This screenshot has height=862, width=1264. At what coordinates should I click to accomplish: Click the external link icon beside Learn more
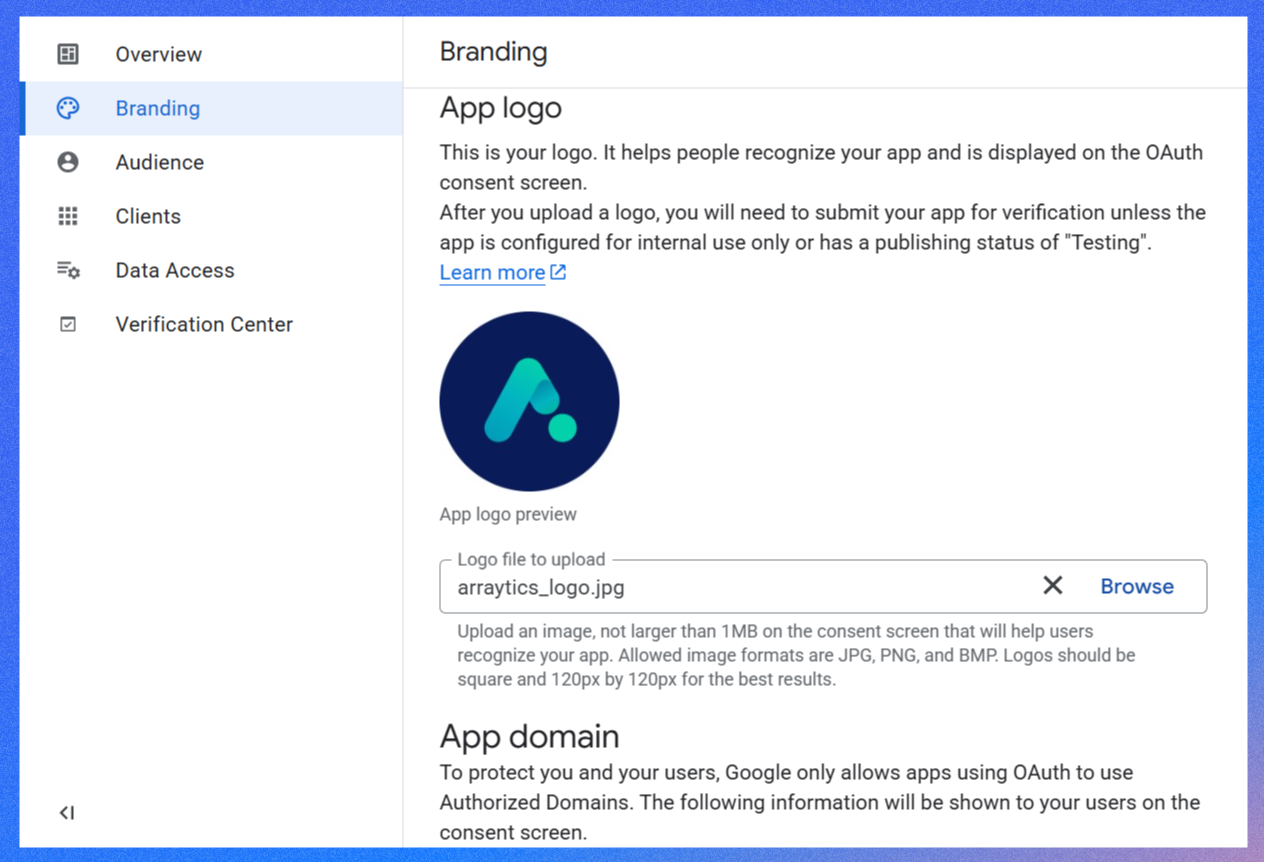(558, 272)
